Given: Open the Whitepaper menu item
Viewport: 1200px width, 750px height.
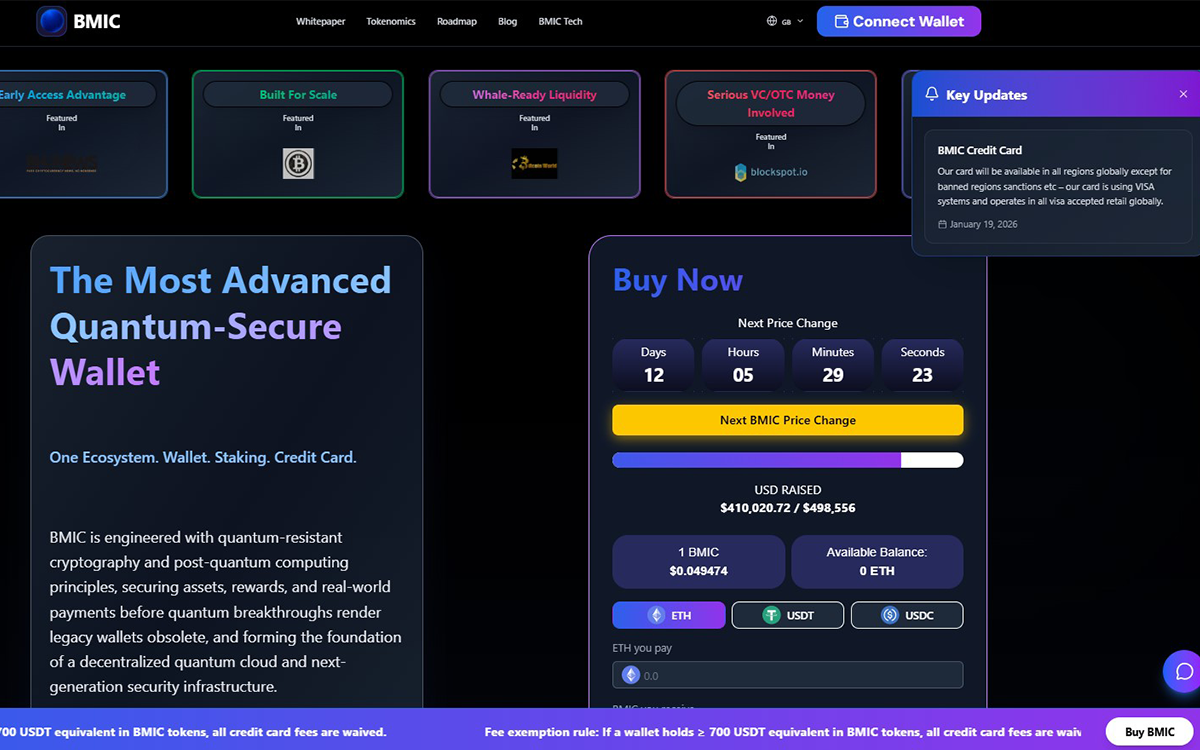Looking at the screenshot, I should coord(320,21).
